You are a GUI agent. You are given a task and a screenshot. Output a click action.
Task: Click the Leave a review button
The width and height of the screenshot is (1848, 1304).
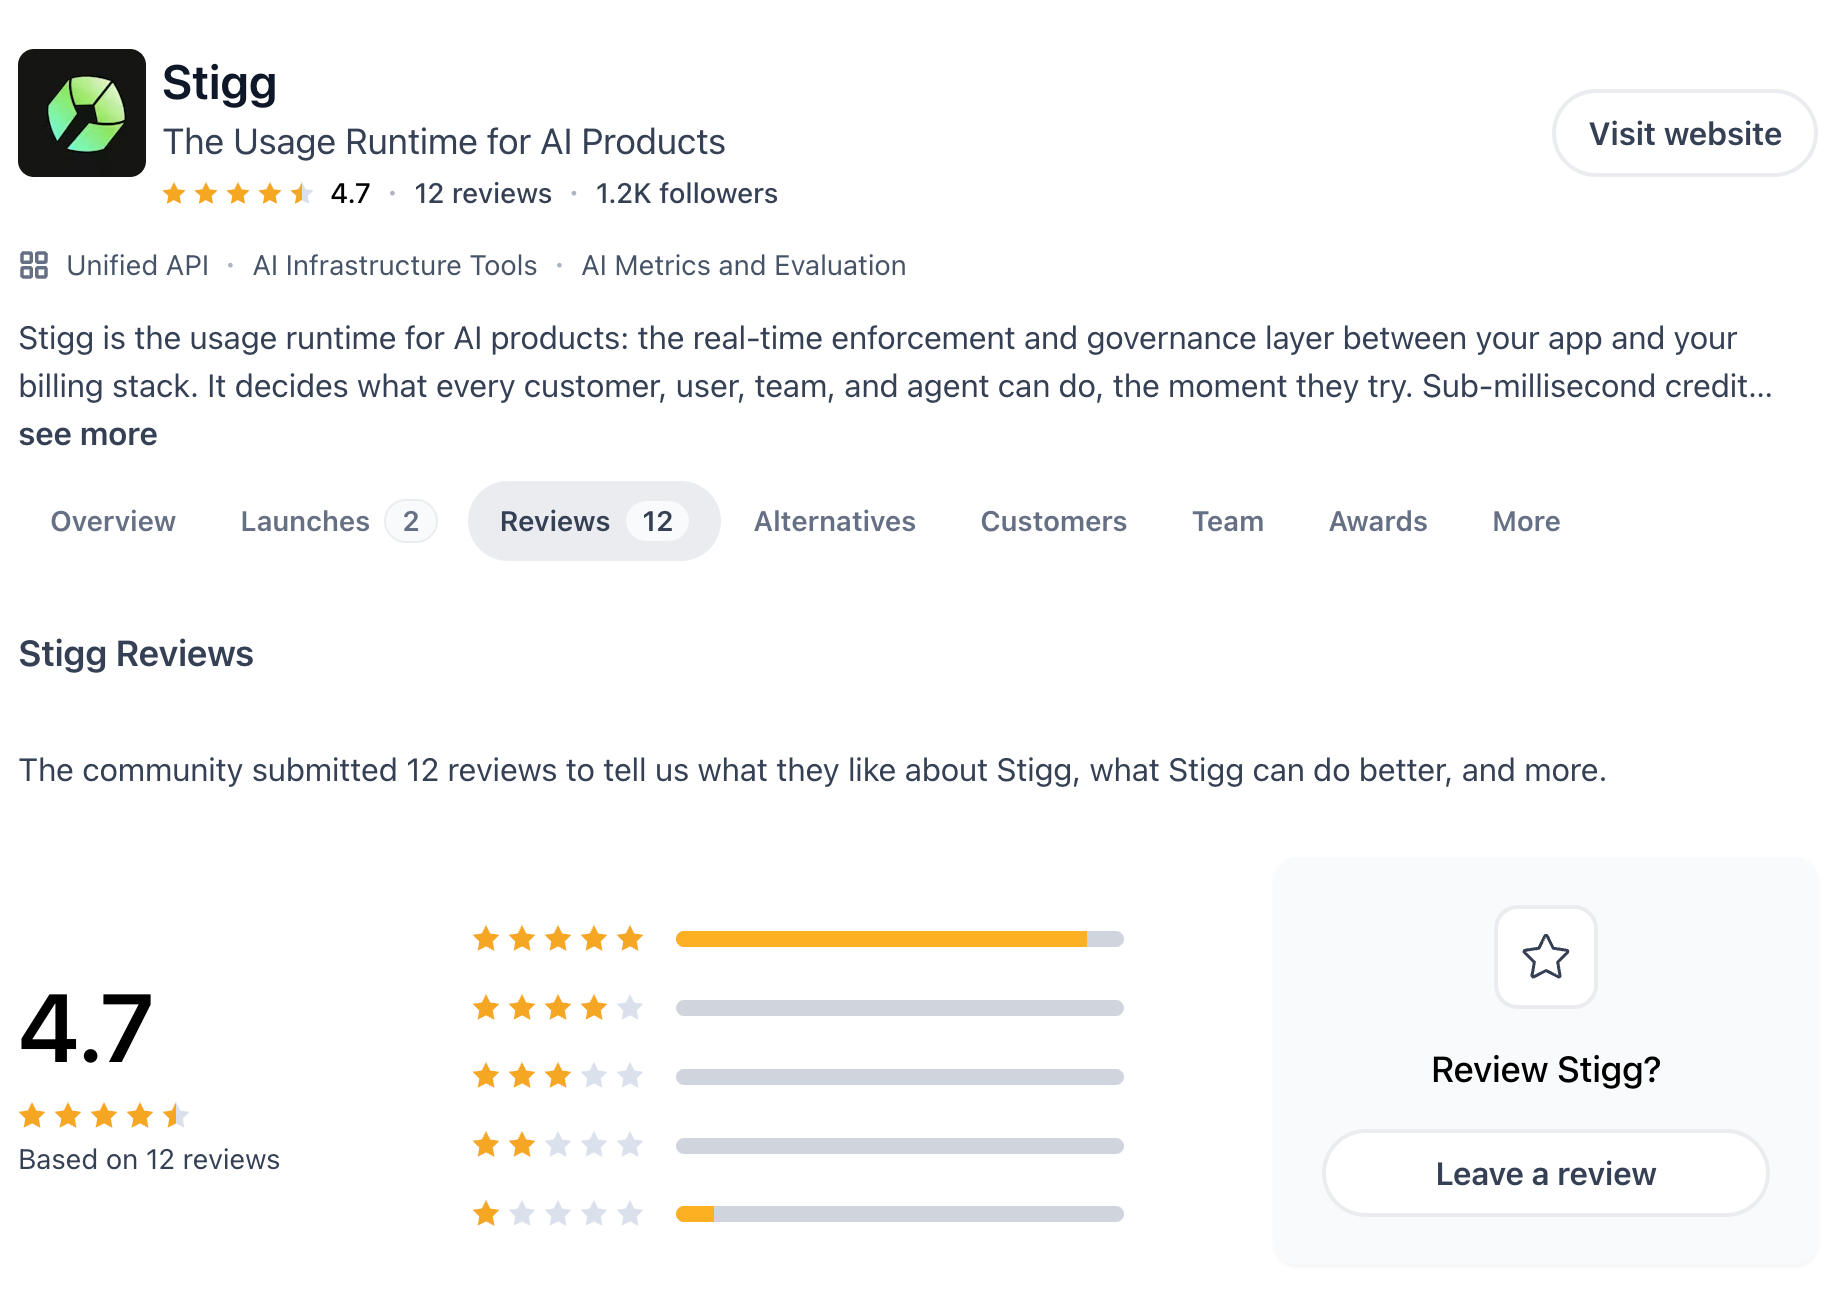click(x=1545, y=1173)
